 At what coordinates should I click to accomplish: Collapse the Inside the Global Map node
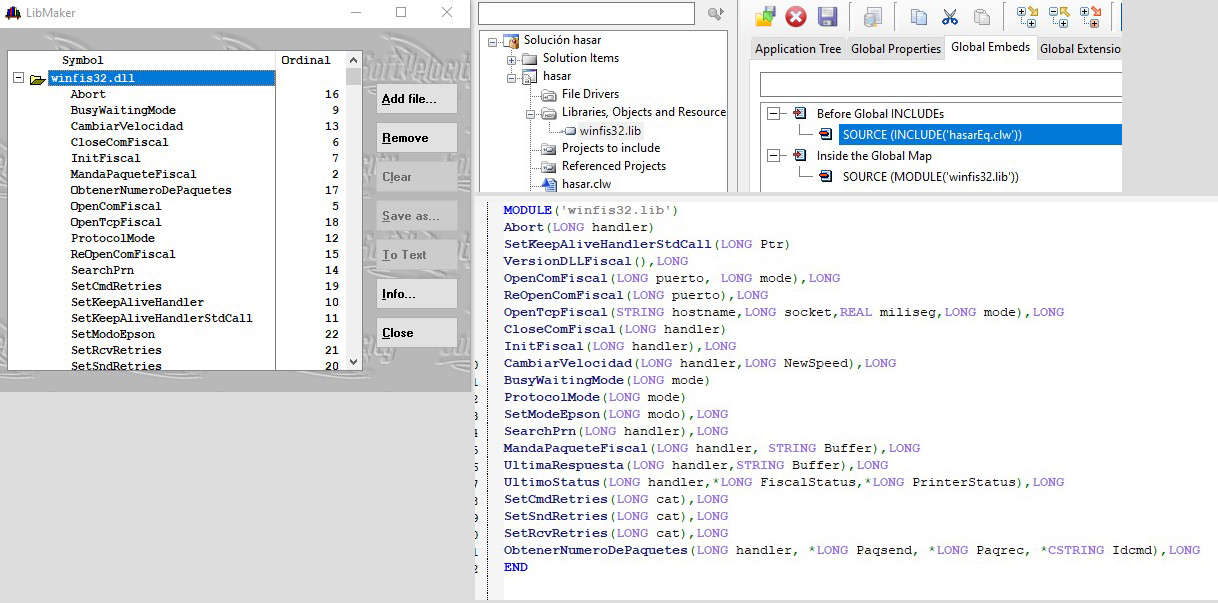[x=773, y=156]
